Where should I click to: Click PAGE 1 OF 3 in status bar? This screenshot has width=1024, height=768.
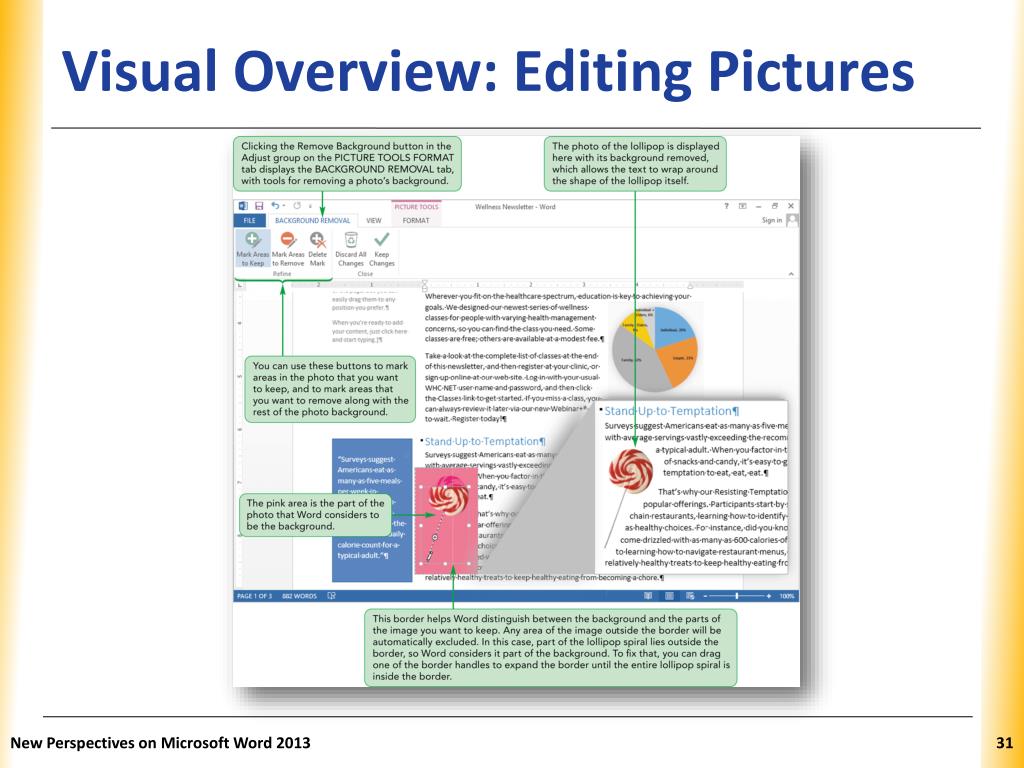(254, 596)
